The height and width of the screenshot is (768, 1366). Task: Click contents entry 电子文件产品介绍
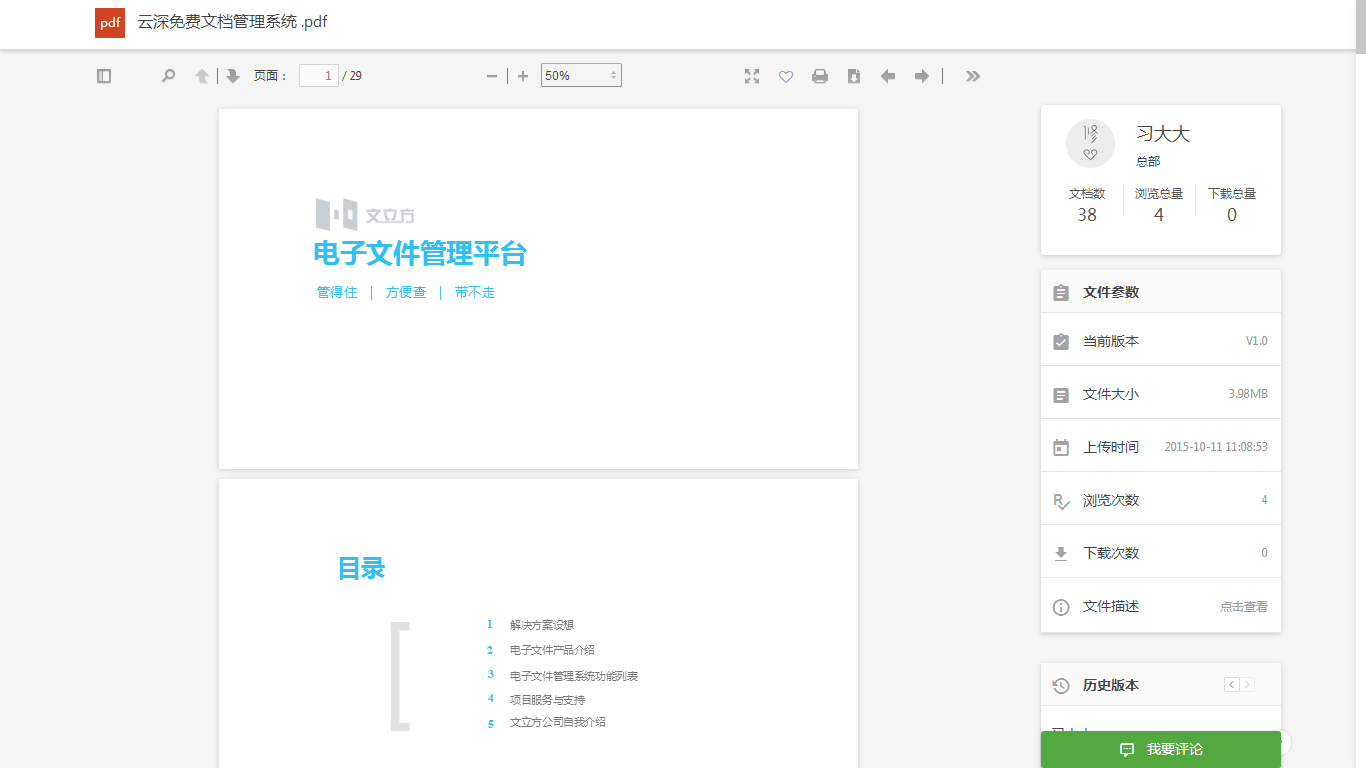click(x=552, y=650)
